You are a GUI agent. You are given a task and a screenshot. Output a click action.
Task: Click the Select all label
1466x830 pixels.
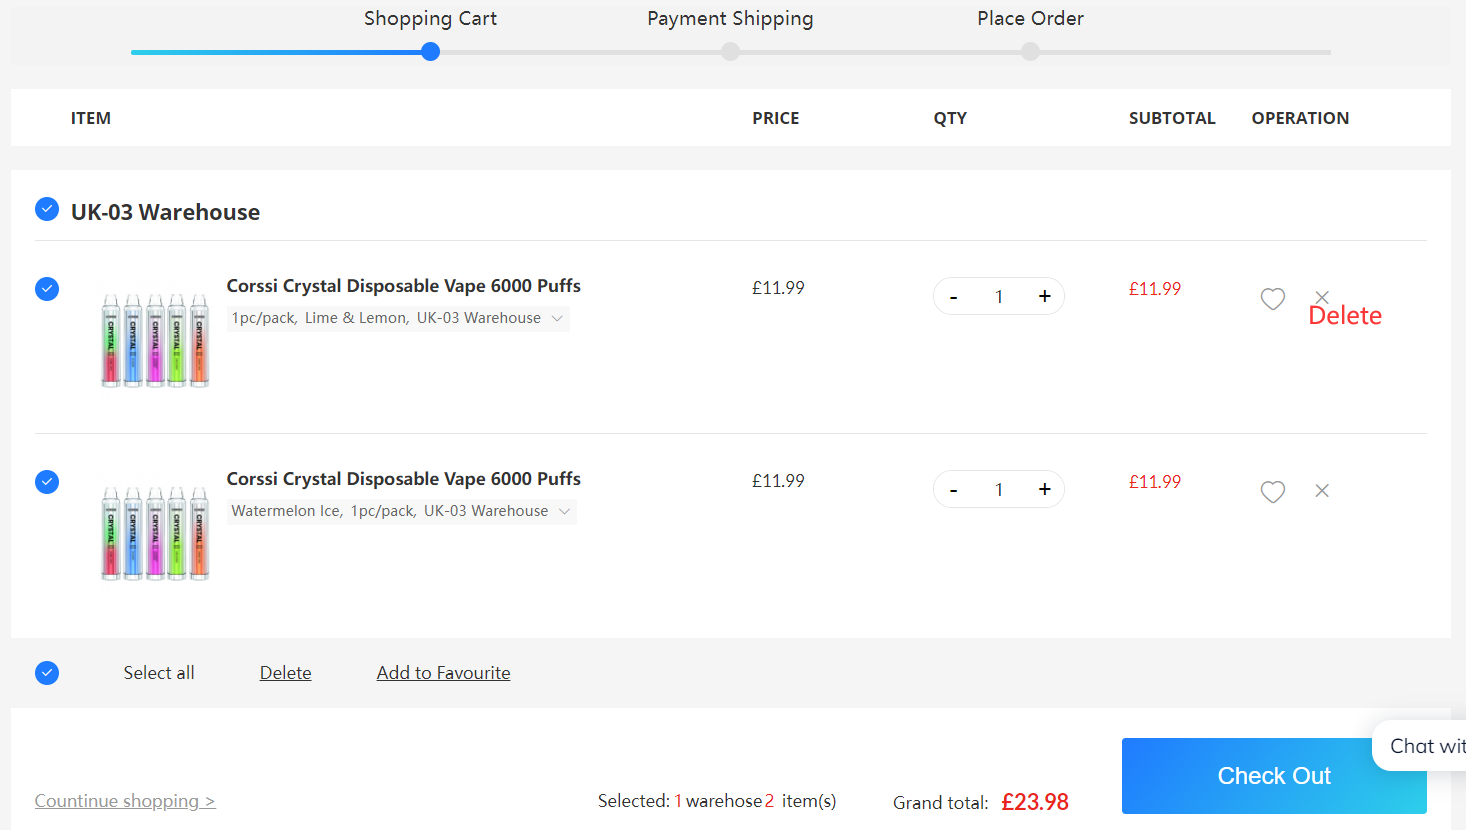tap(159, 673)
